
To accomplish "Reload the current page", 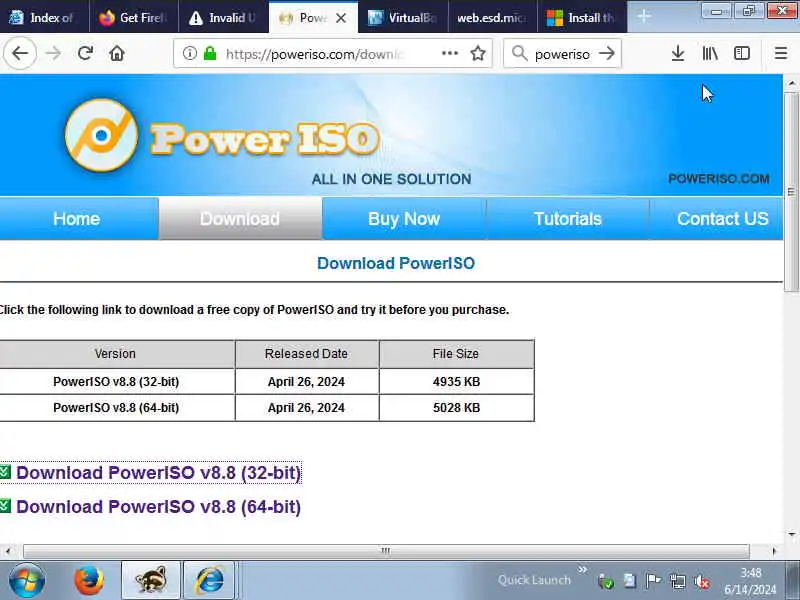I will click(85, 53).
